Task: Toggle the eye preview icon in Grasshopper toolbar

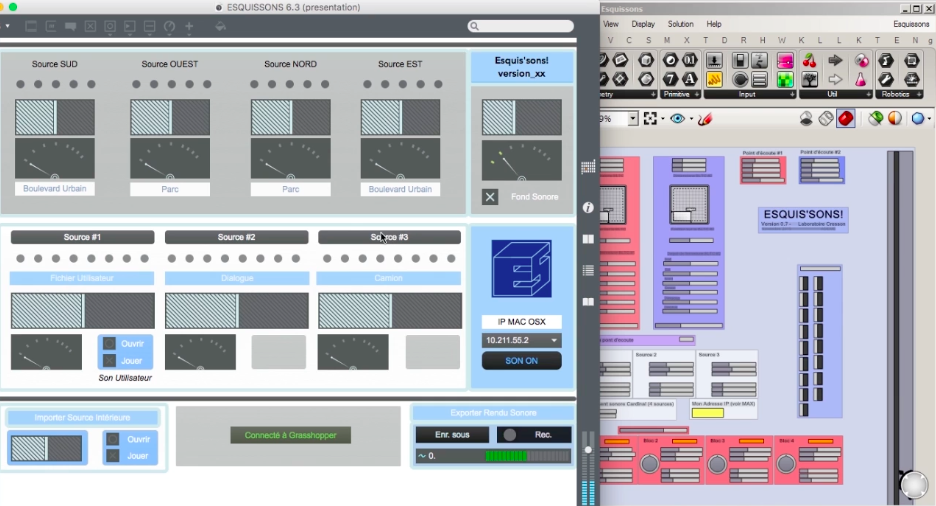Action: pyautogui.click(x=677, y=119)
